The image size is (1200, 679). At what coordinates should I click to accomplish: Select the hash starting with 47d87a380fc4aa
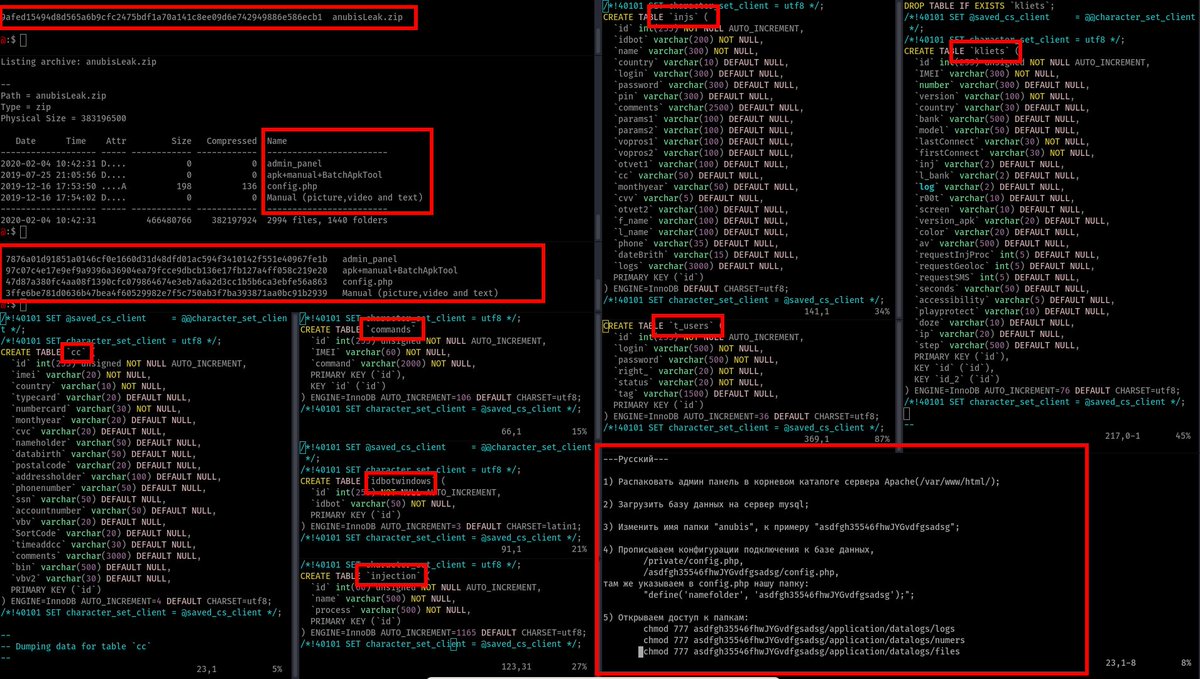click(x=166, y=282)
